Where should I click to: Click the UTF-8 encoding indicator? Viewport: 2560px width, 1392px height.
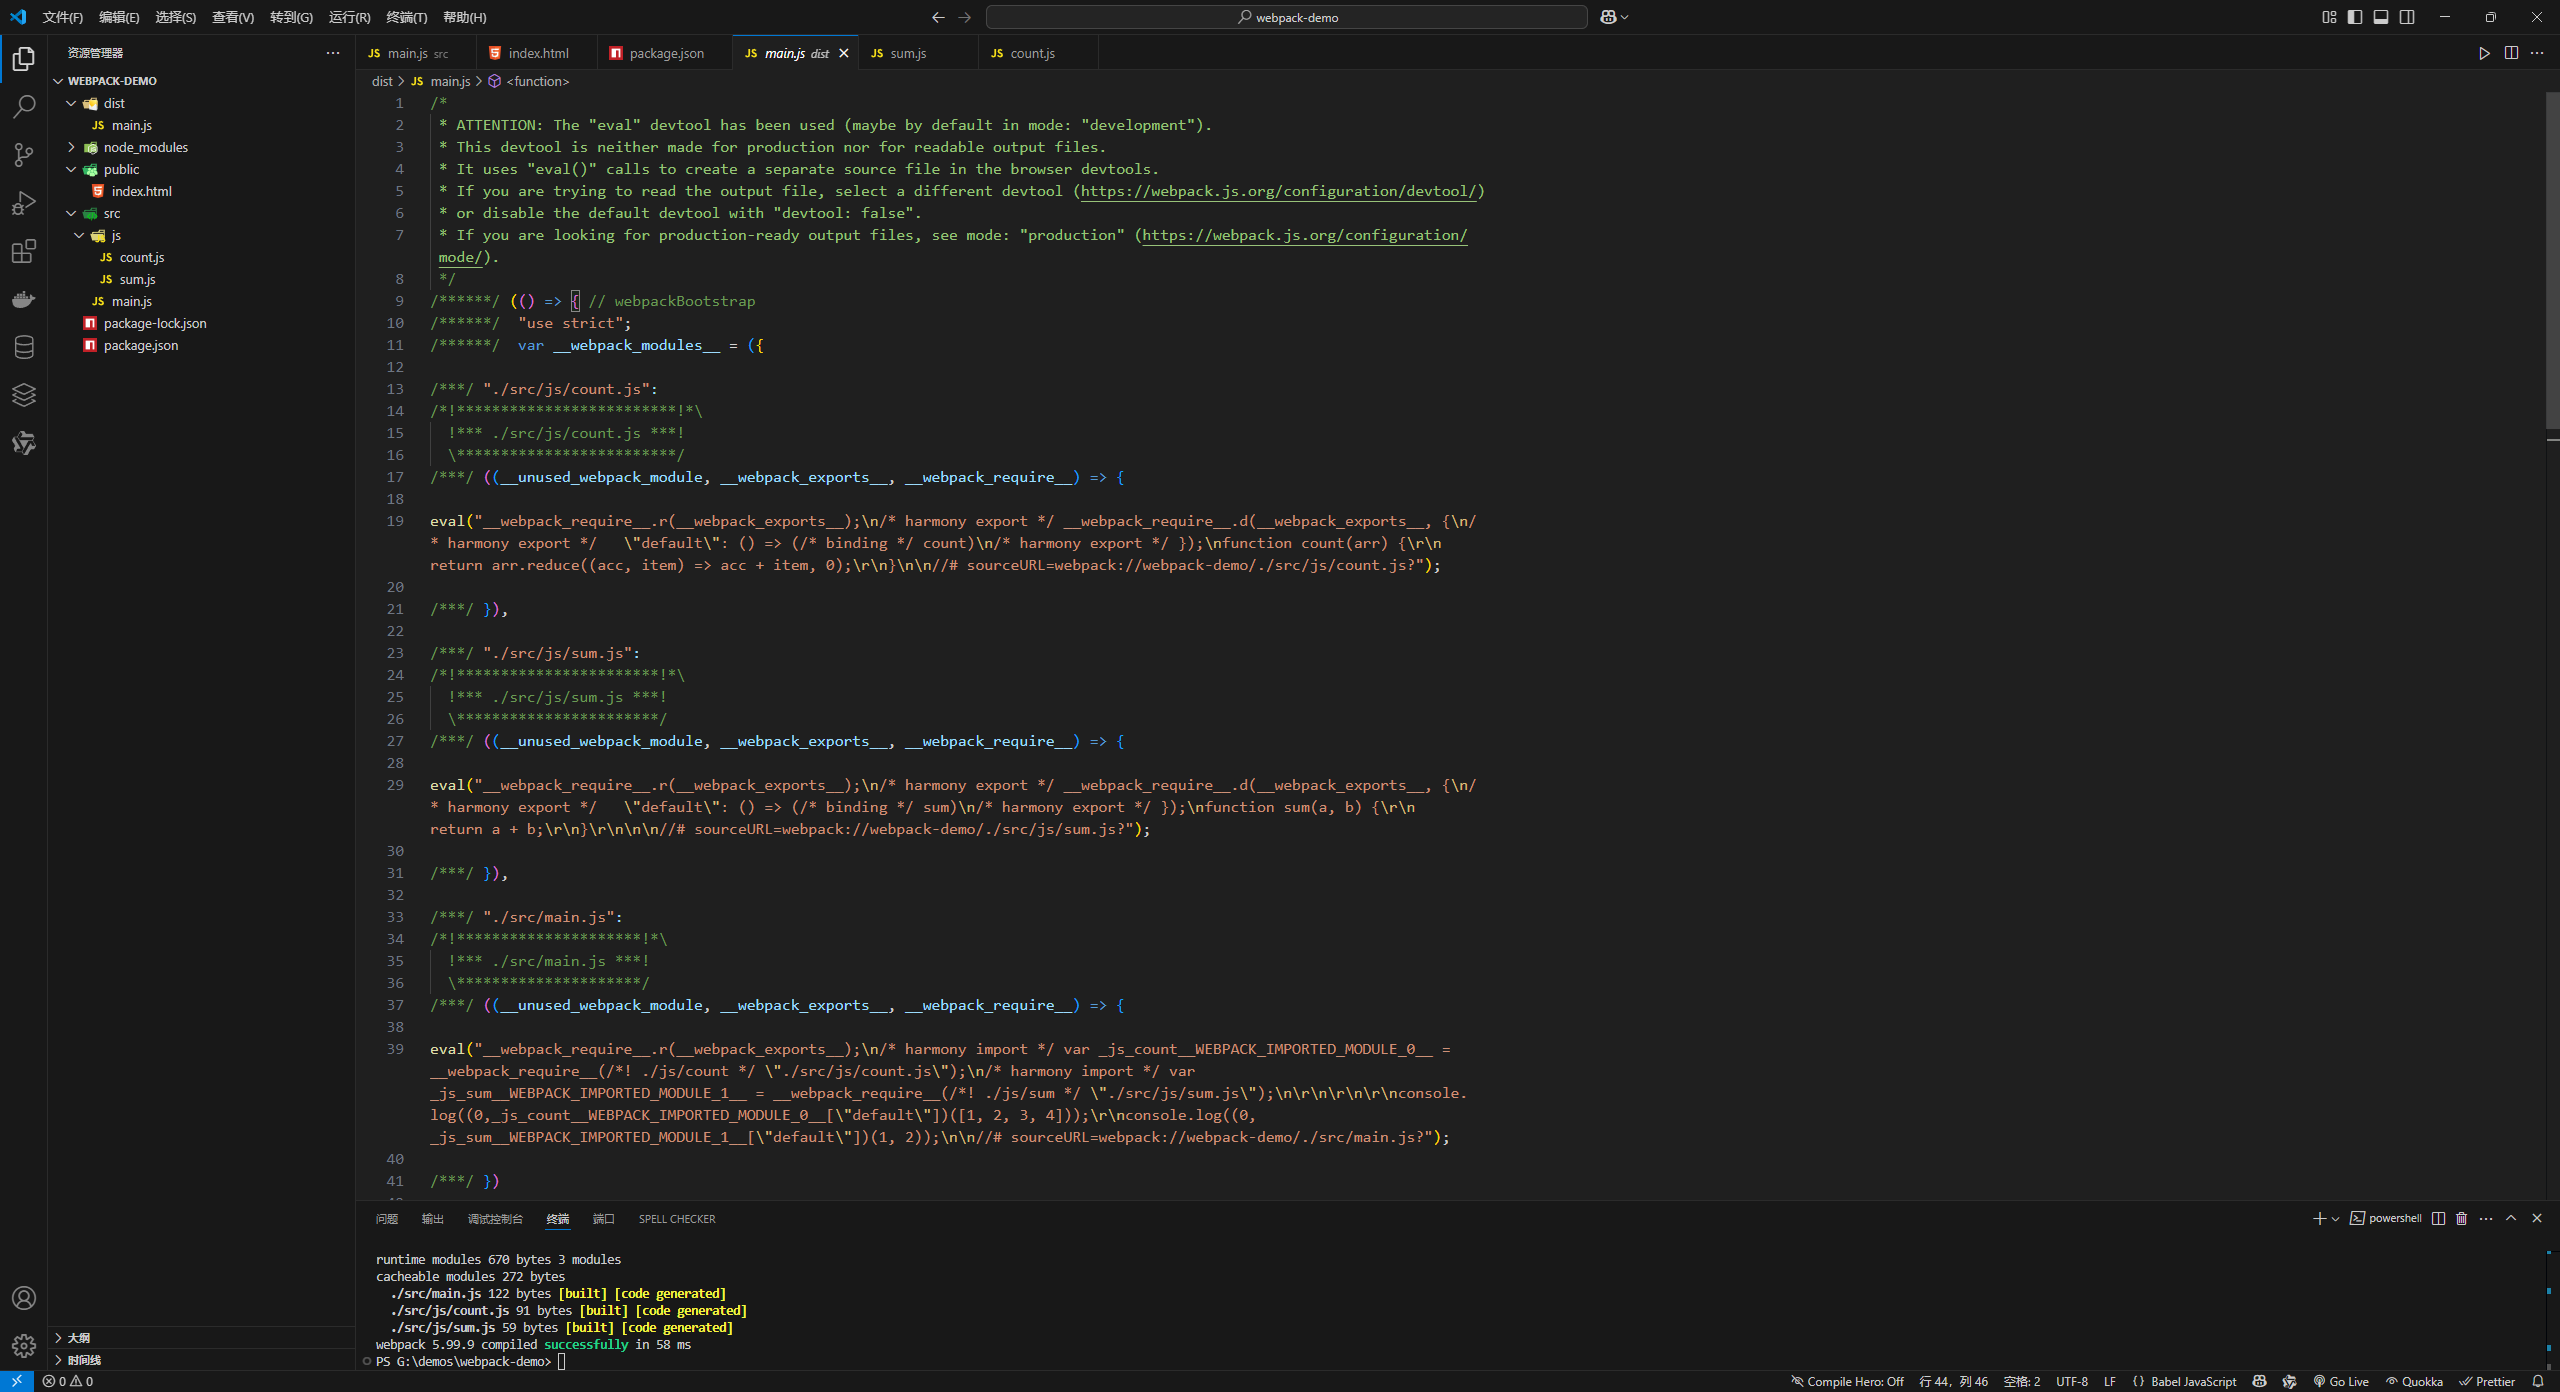pos(2072,1381)
